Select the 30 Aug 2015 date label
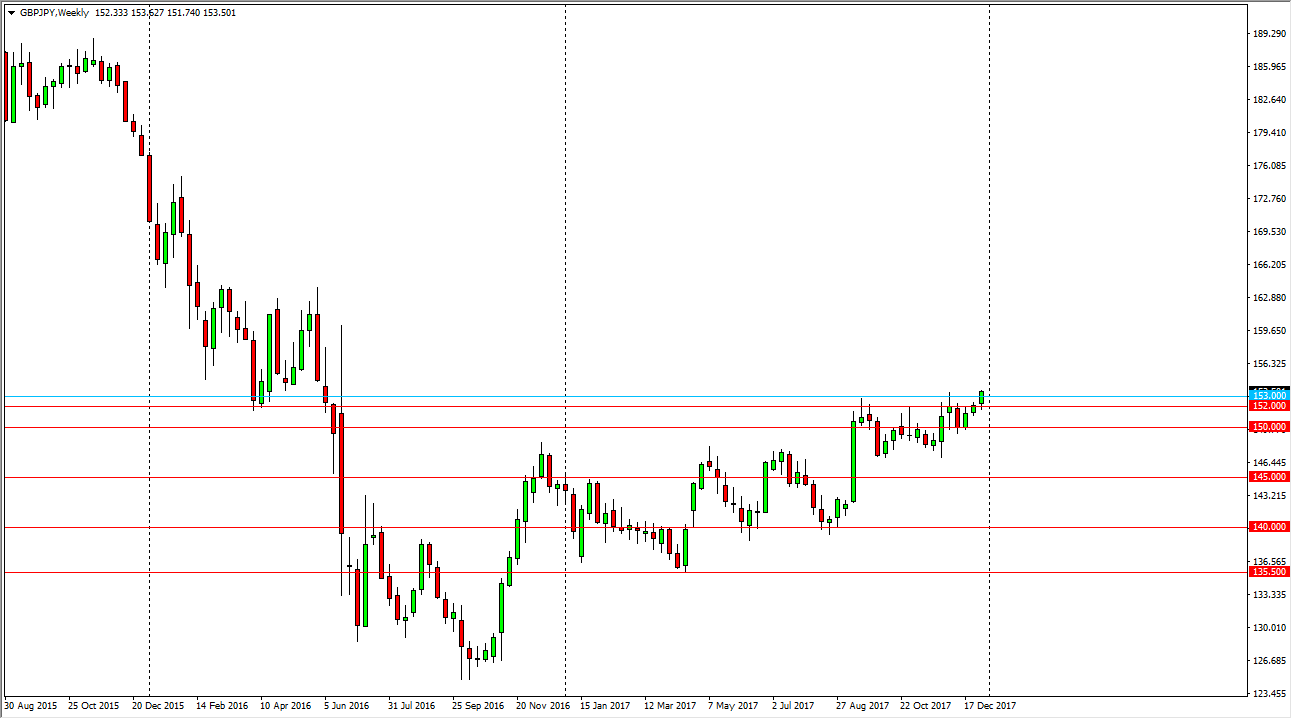 (30, 705)
